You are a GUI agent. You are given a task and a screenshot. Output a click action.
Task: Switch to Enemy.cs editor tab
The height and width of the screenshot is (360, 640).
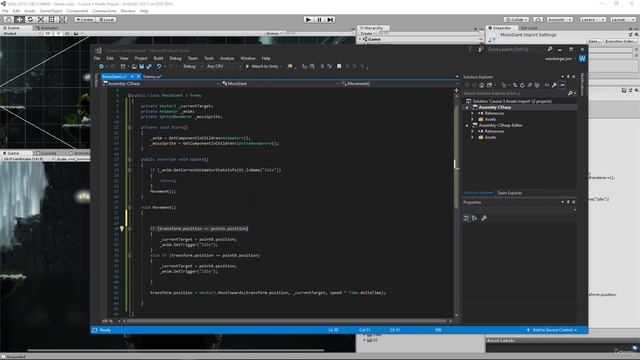pos(152,77)
